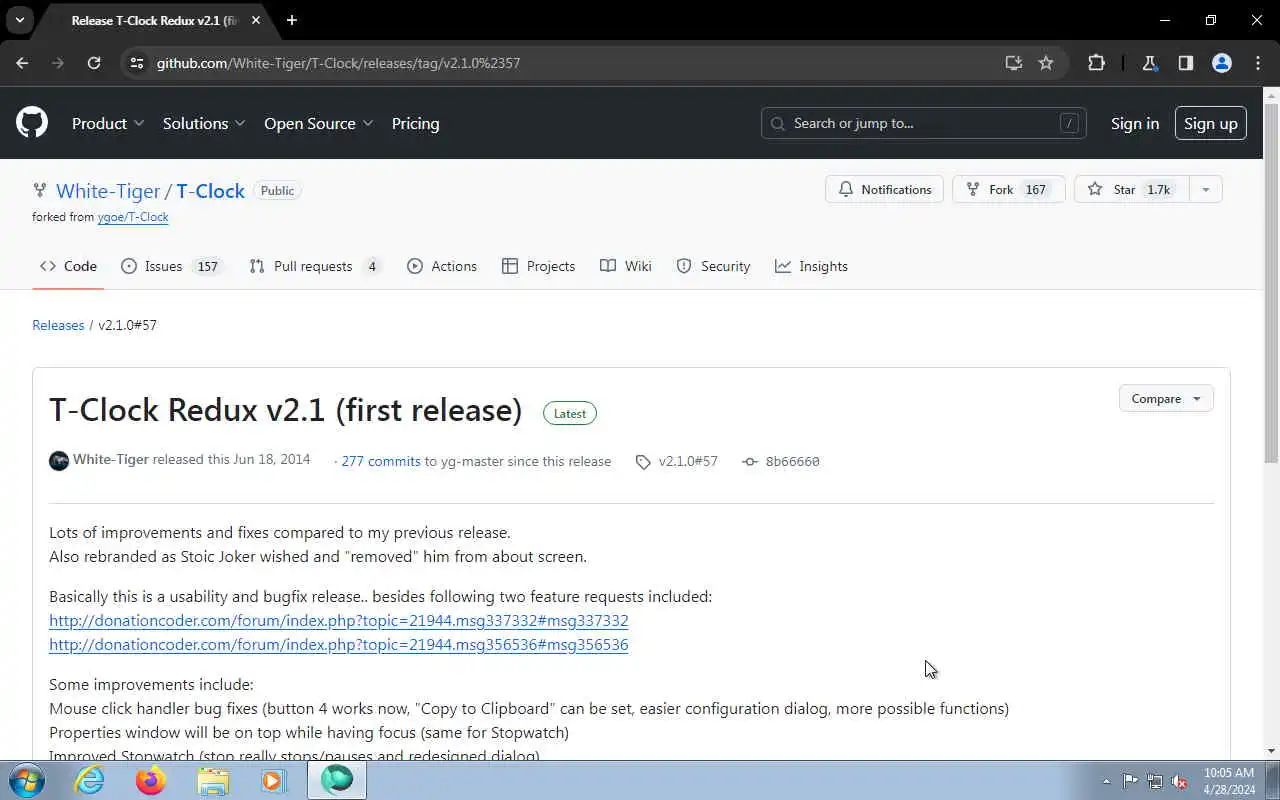Open Internet Explorer from taskbar
Image resolution: width=1280 pixels, height=800 pixels.
[x=90, y=780]
